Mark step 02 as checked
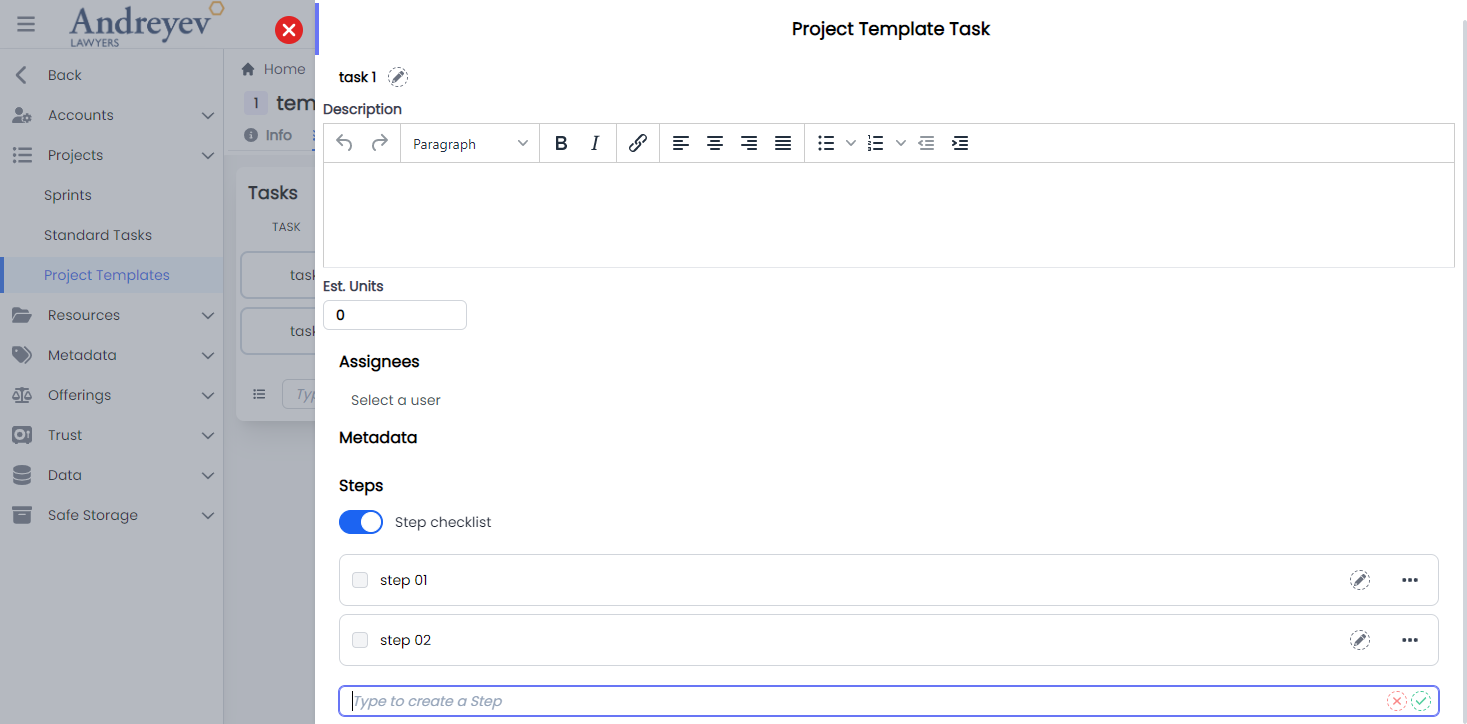 pyautogui.click(x=359, y=639)
